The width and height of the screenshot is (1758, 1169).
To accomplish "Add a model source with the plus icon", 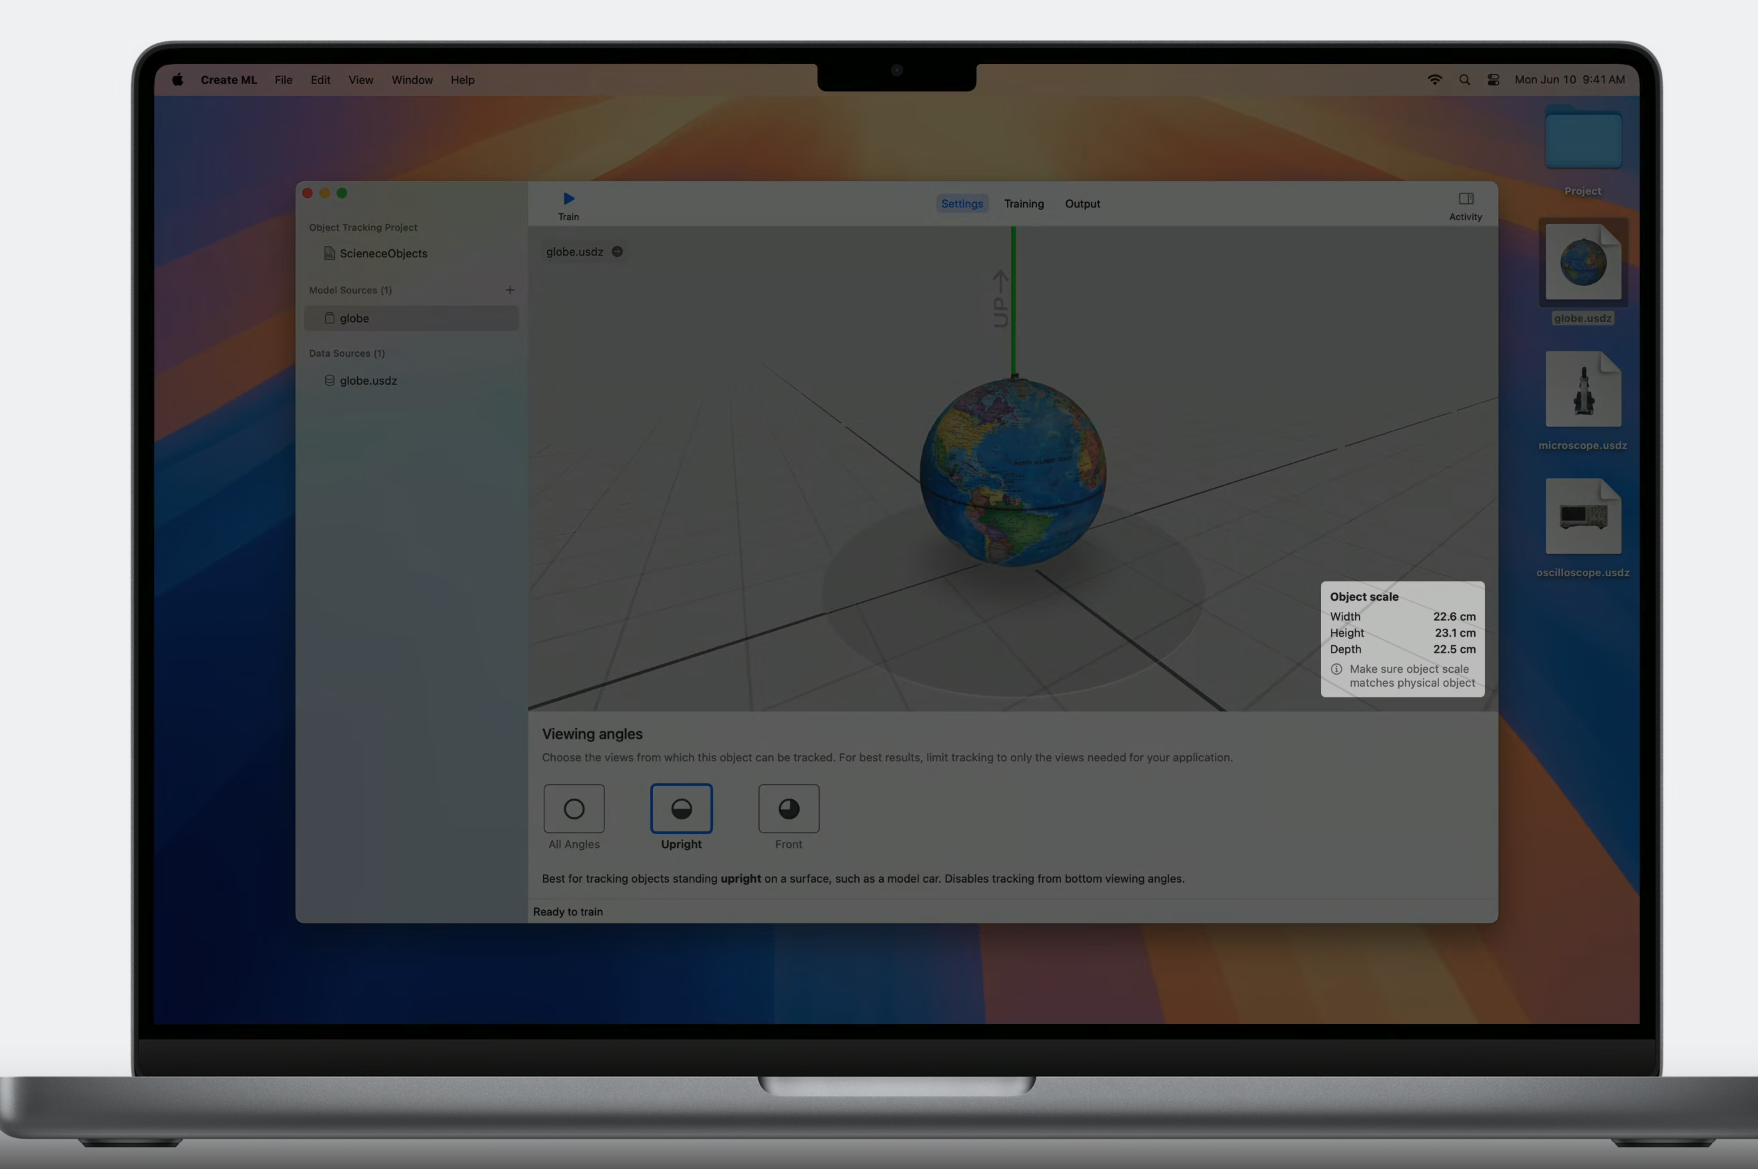I will (x=510, y=290).
